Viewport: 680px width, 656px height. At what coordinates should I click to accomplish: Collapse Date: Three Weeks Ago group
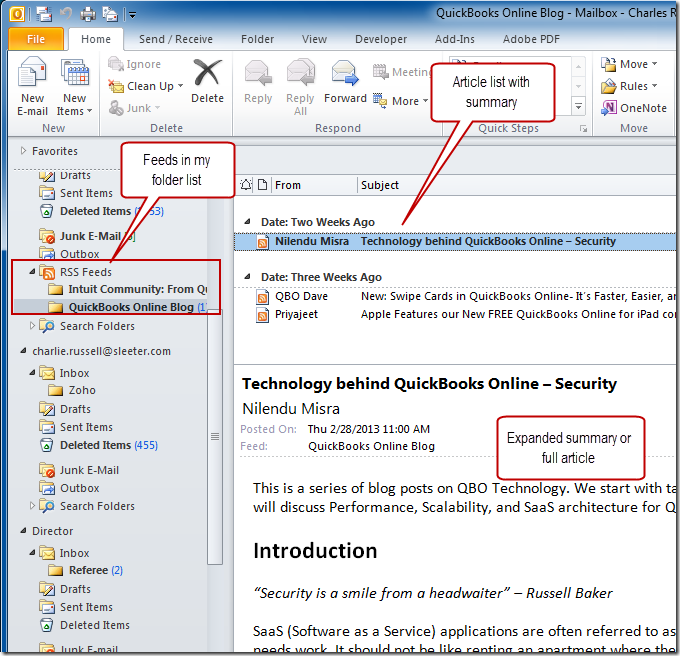(248, 276)
